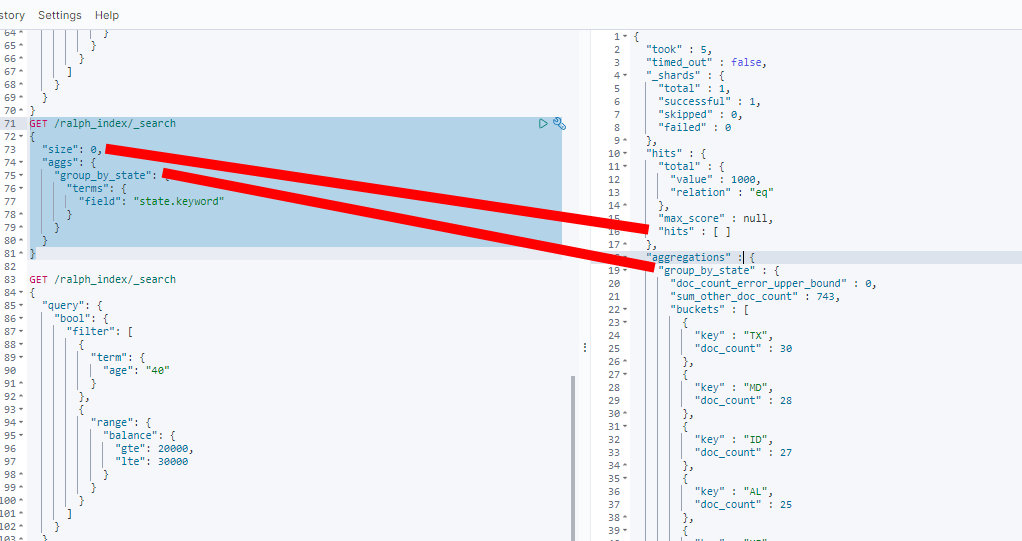The image size is (1022, 541).
Task: Fold the "buckets" array at output line 22
Action: coord(625,310)
